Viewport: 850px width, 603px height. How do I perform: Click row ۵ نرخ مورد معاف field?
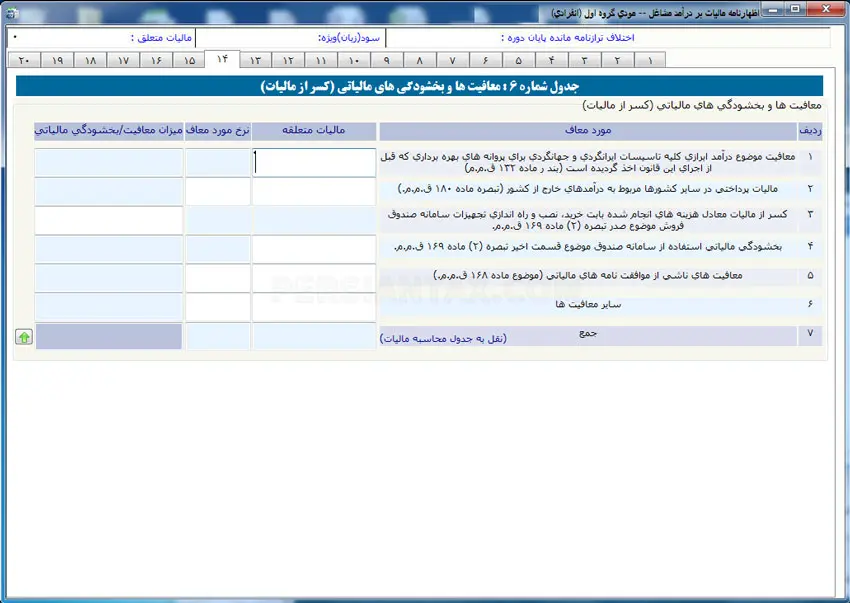[218, 278]
